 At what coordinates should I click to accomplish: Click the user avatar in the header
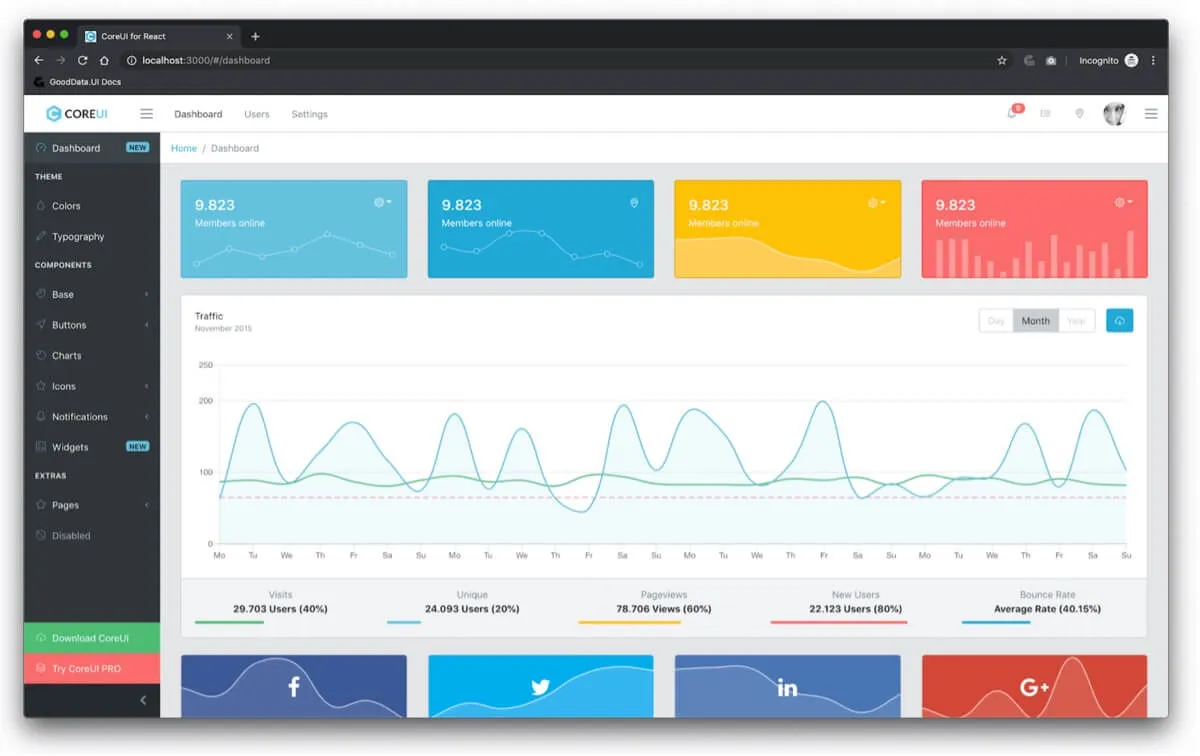[x=1114, y=113]
